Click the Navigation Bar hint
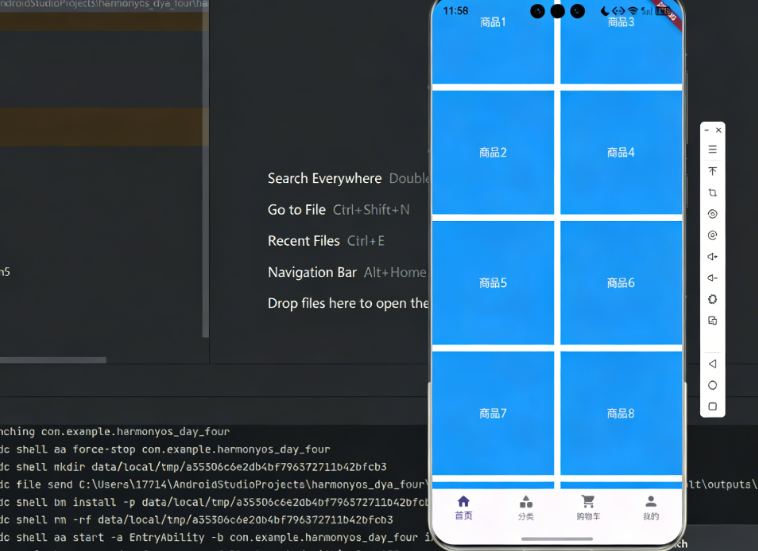 312,272
